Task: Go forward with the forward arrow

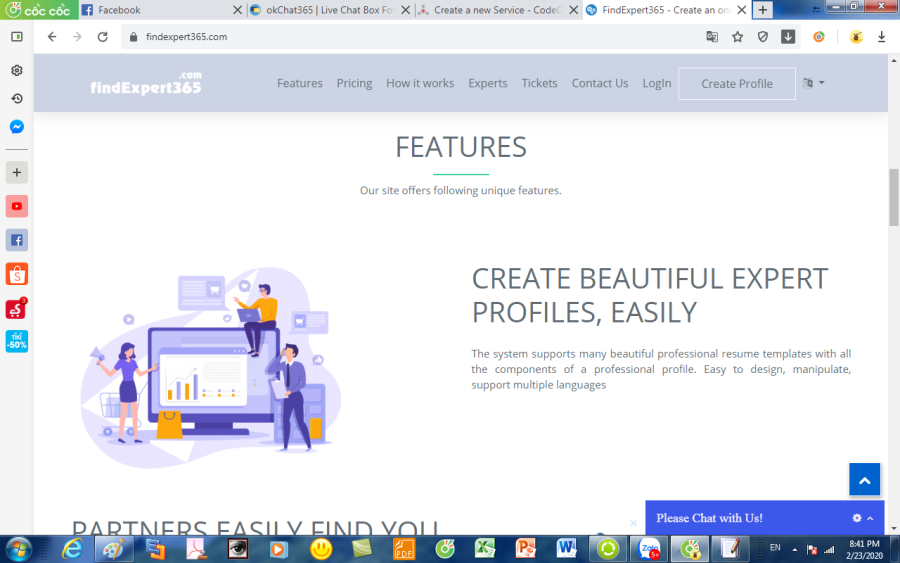Action: (x=77, y=37)
